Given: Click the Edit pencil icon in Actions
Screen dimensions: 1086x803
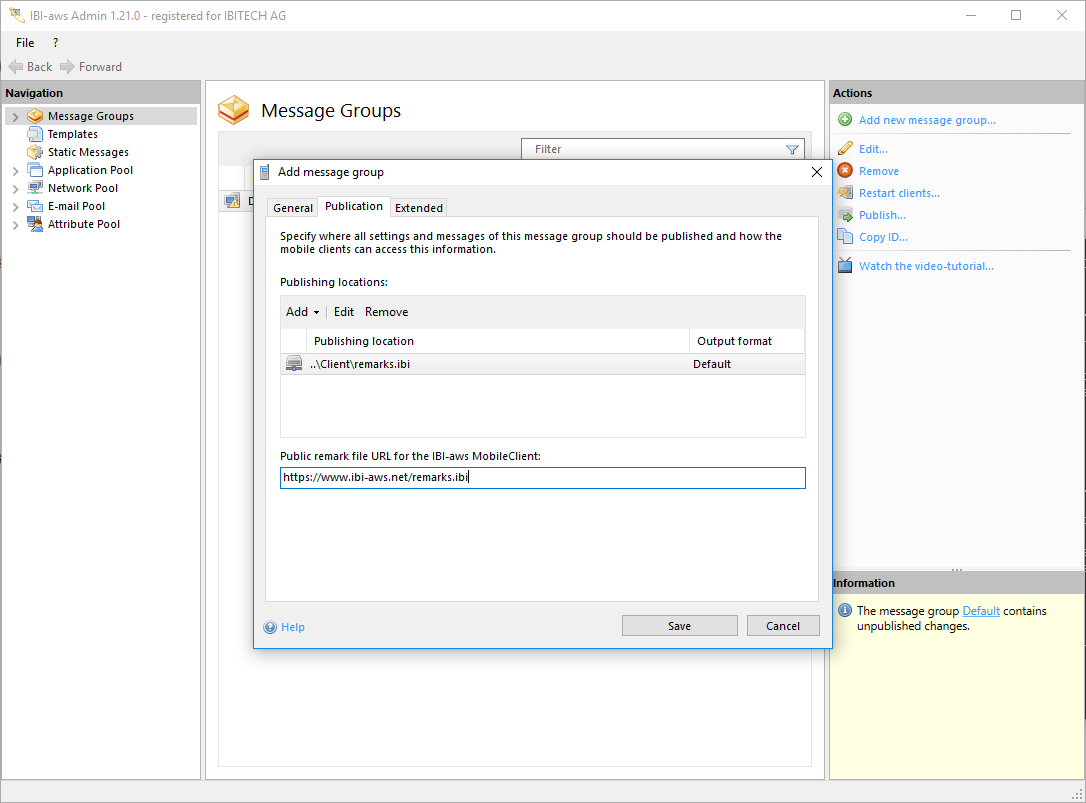Looking at the screenshot, I should [x=845, y=149].
